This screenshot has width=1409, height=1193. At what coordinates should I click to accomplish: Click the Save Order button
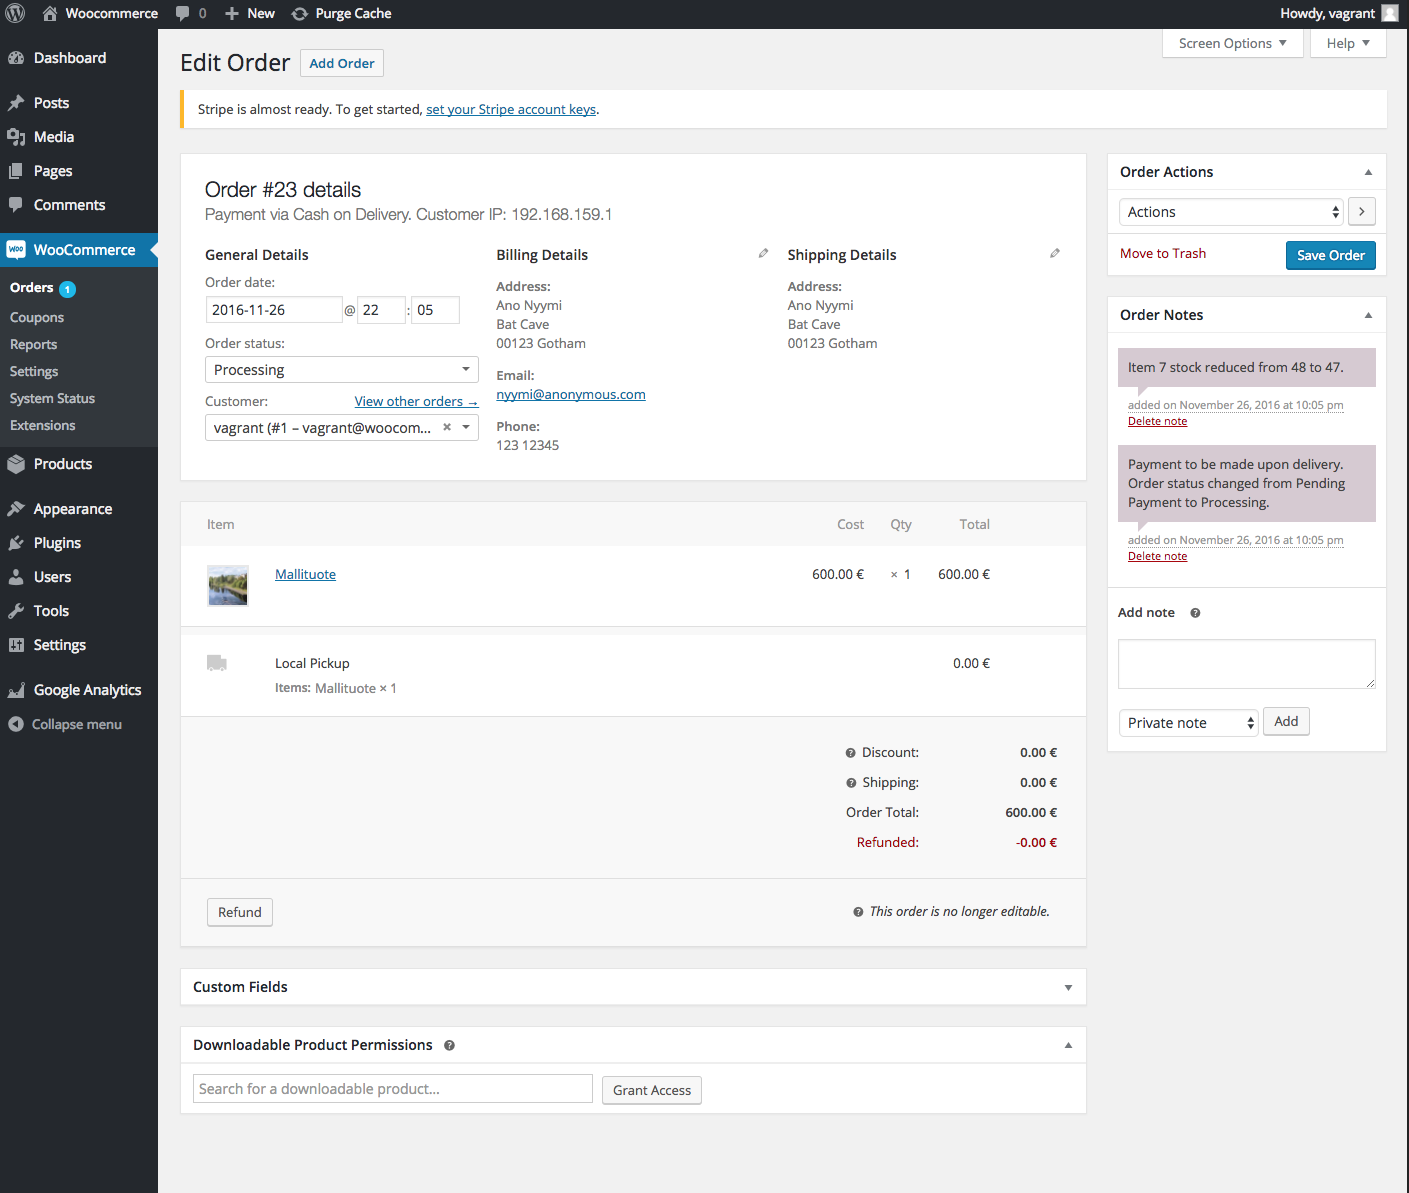click(1331, 255)
